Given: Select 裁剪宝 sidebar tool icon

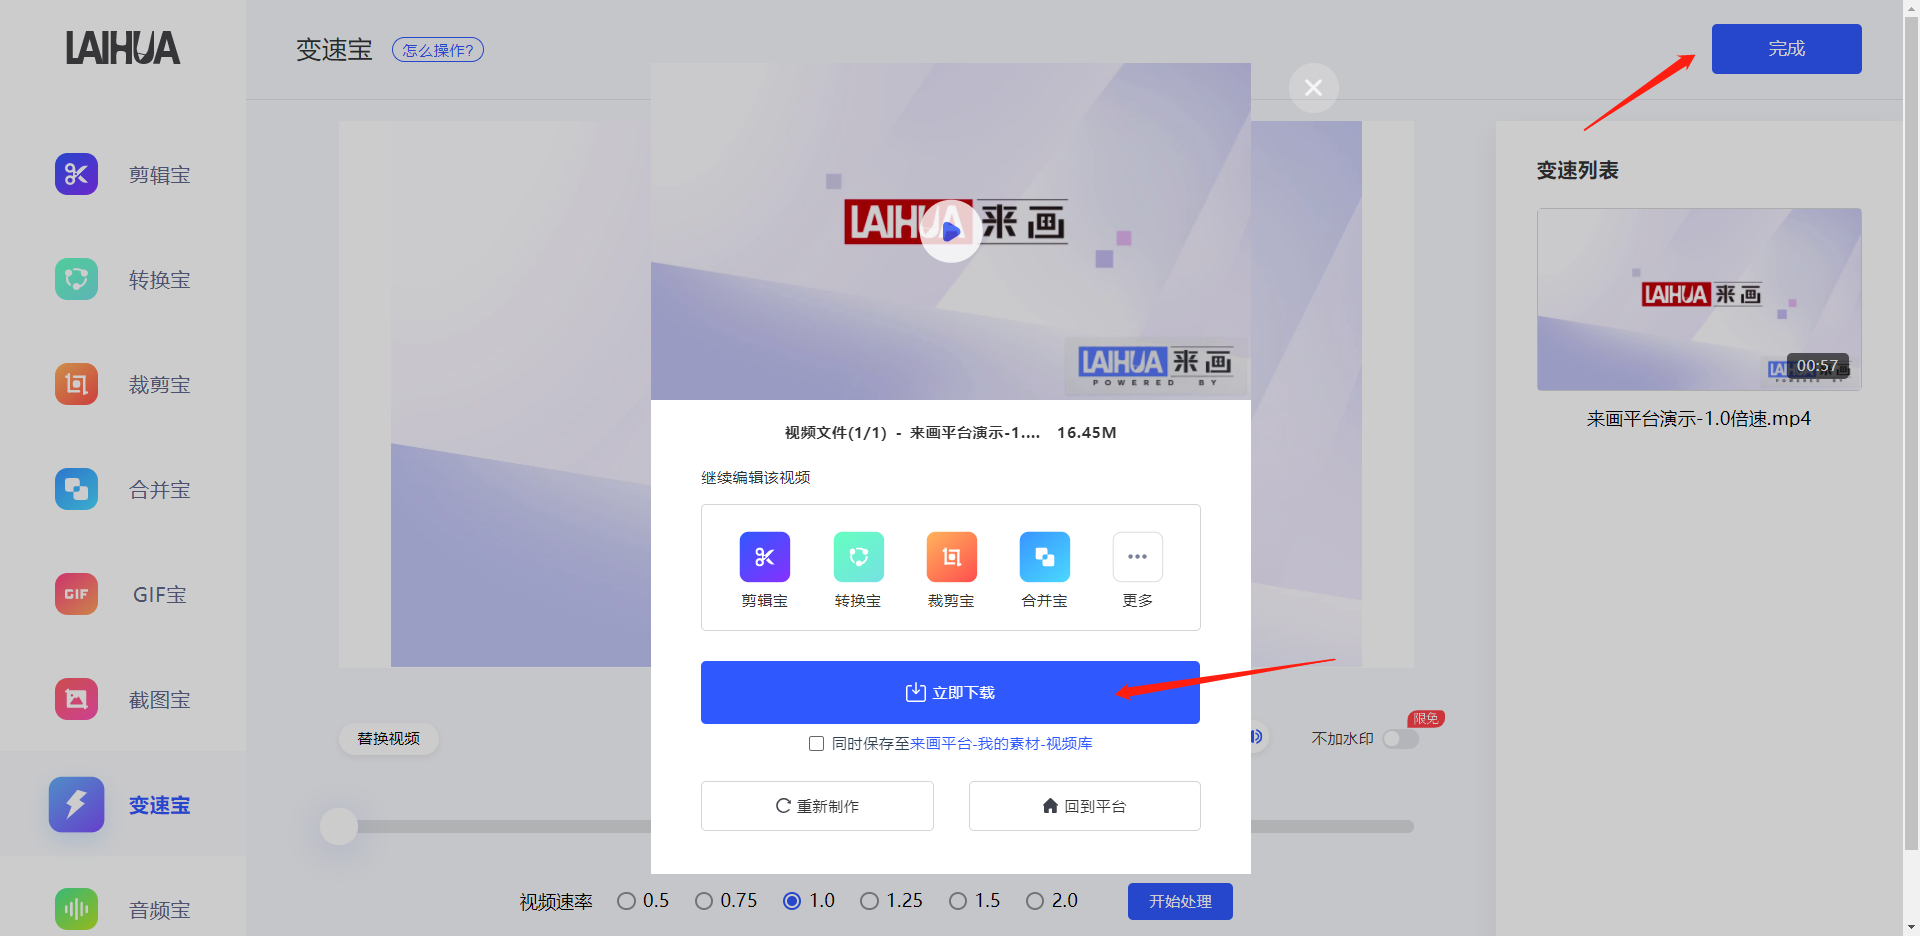Looking at the screenshot, I should (76, 385).
